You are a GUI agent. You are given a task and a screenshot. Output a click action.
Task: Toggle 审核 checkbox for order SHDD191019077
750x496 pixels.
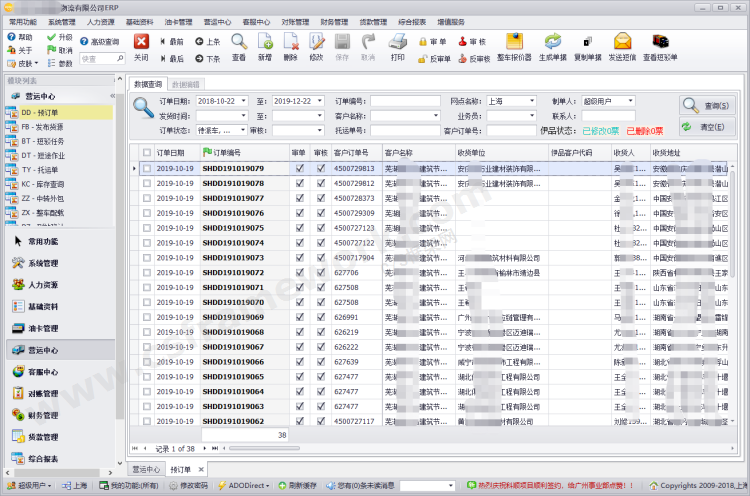pyautogui.click(x=320, y=198)
